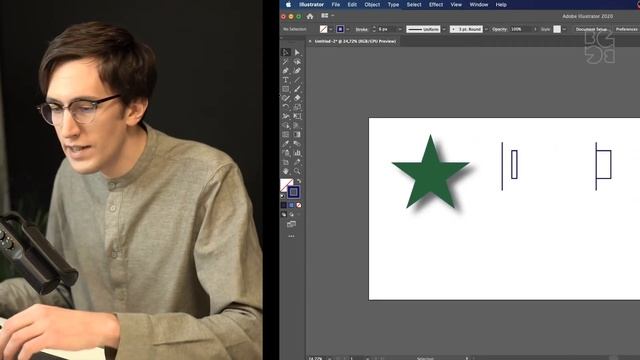Click the Document Setup button
640x360 pixels.
click(591, 29)
